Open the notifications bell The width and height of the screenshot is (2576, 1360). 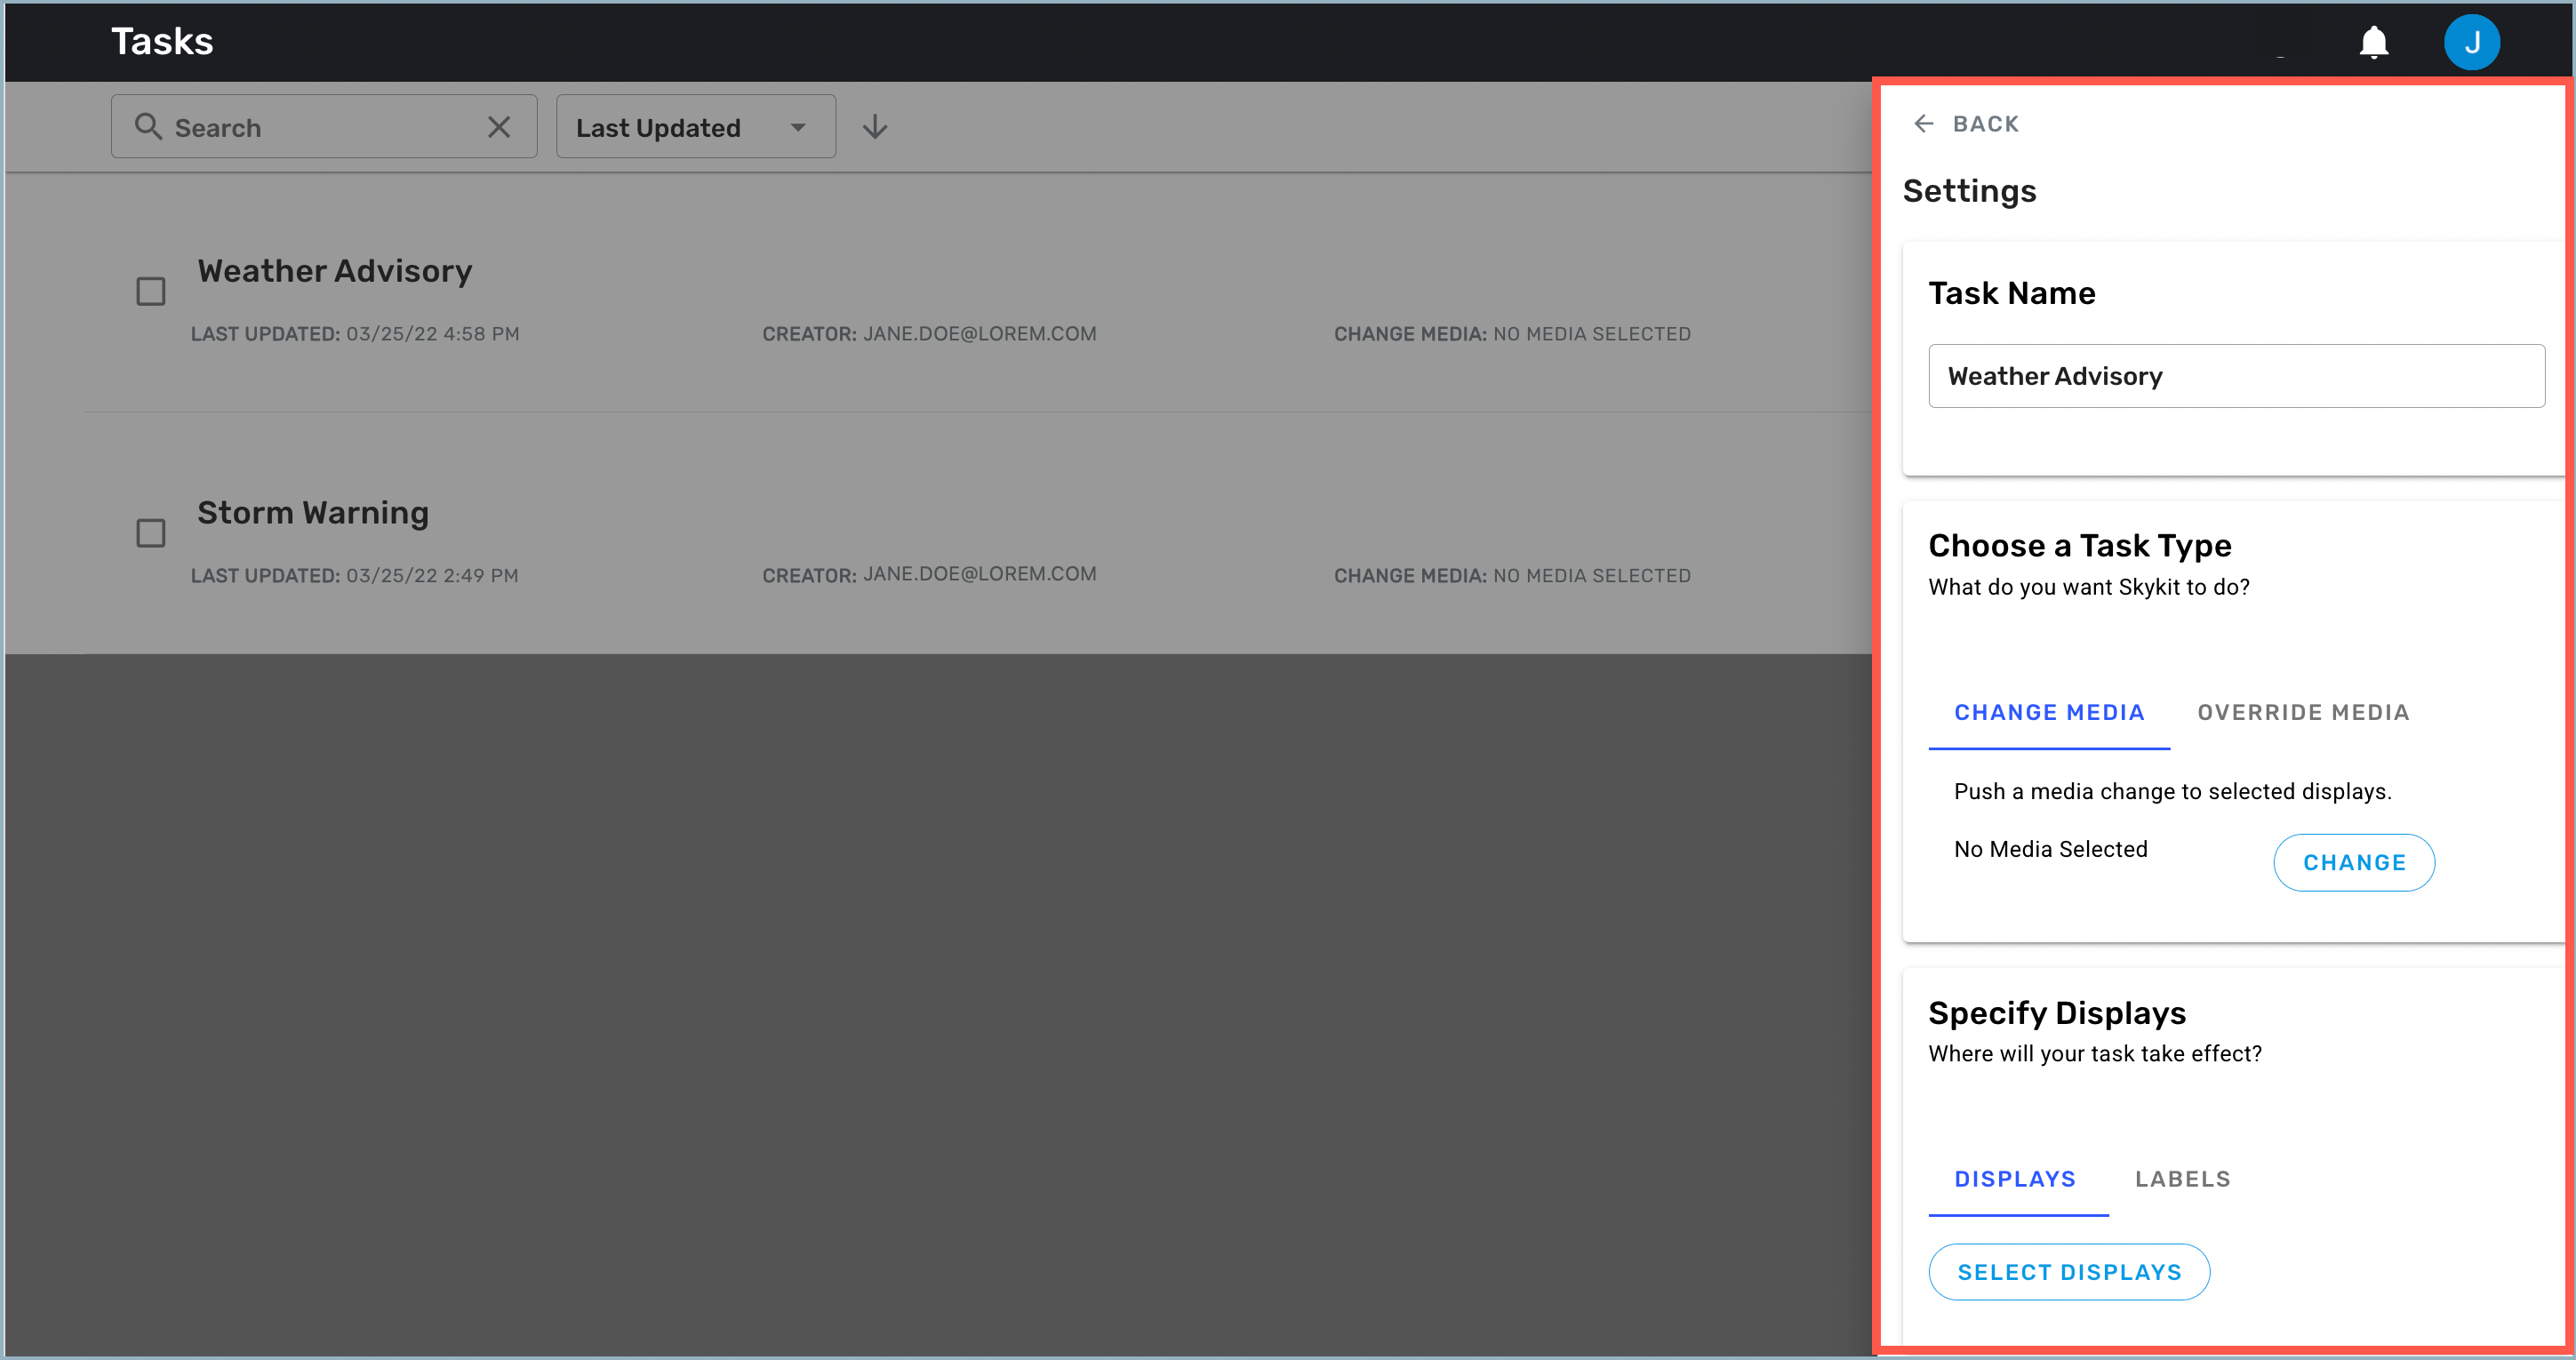tap(2373, 42)
